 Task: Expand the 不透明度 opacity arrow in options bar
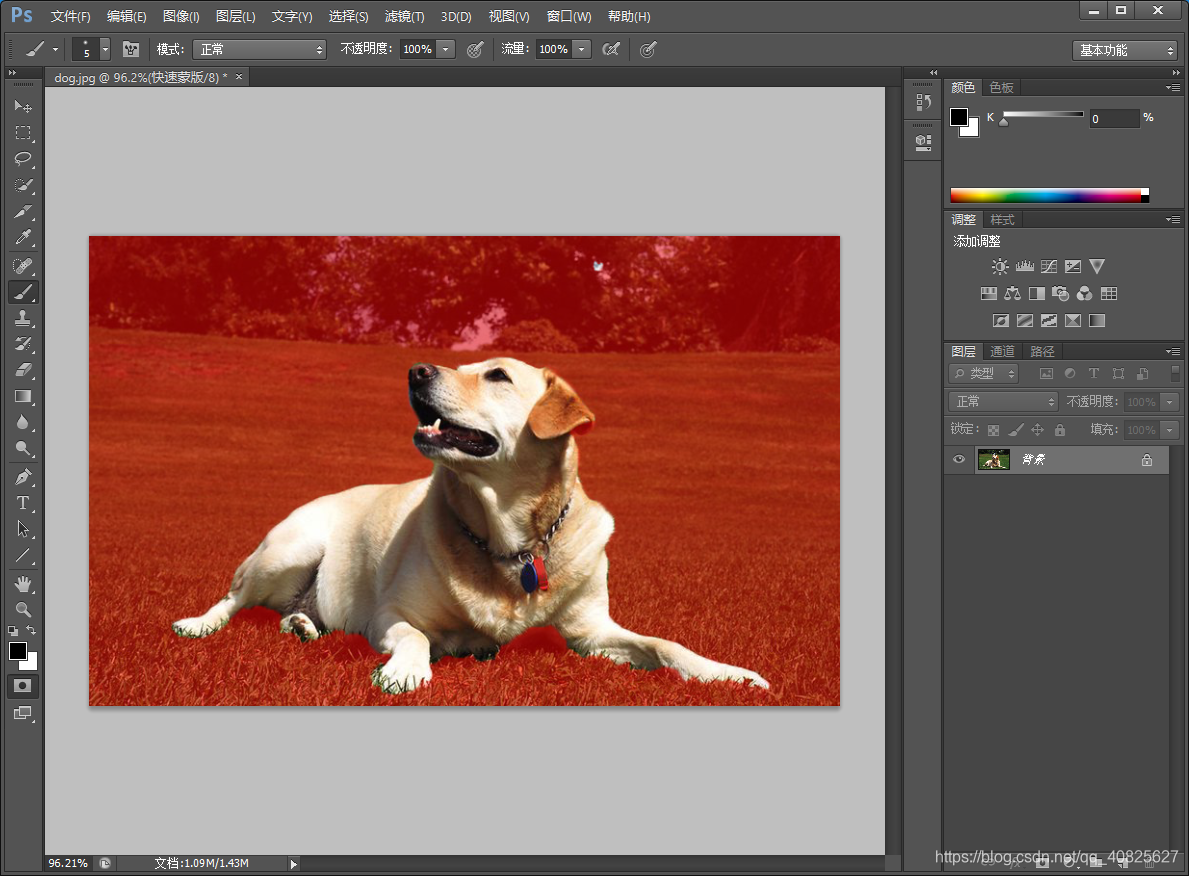pos(446,49)
